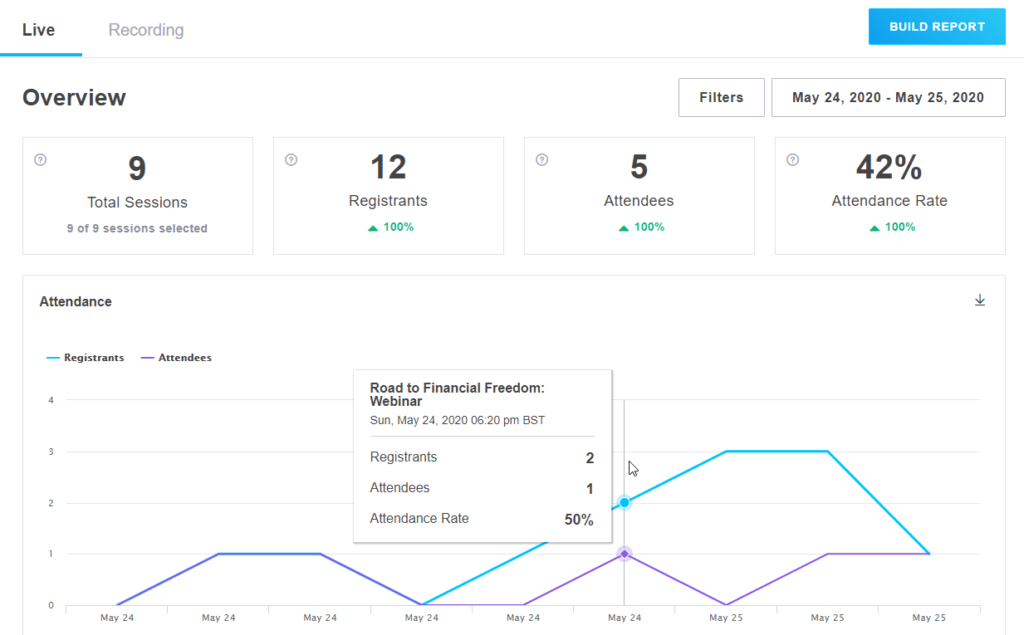Image resolution: width=1024 pixels, height=635 pixels.
Task: Click help icon on Total Sessions card
Action: pos(40,159)
